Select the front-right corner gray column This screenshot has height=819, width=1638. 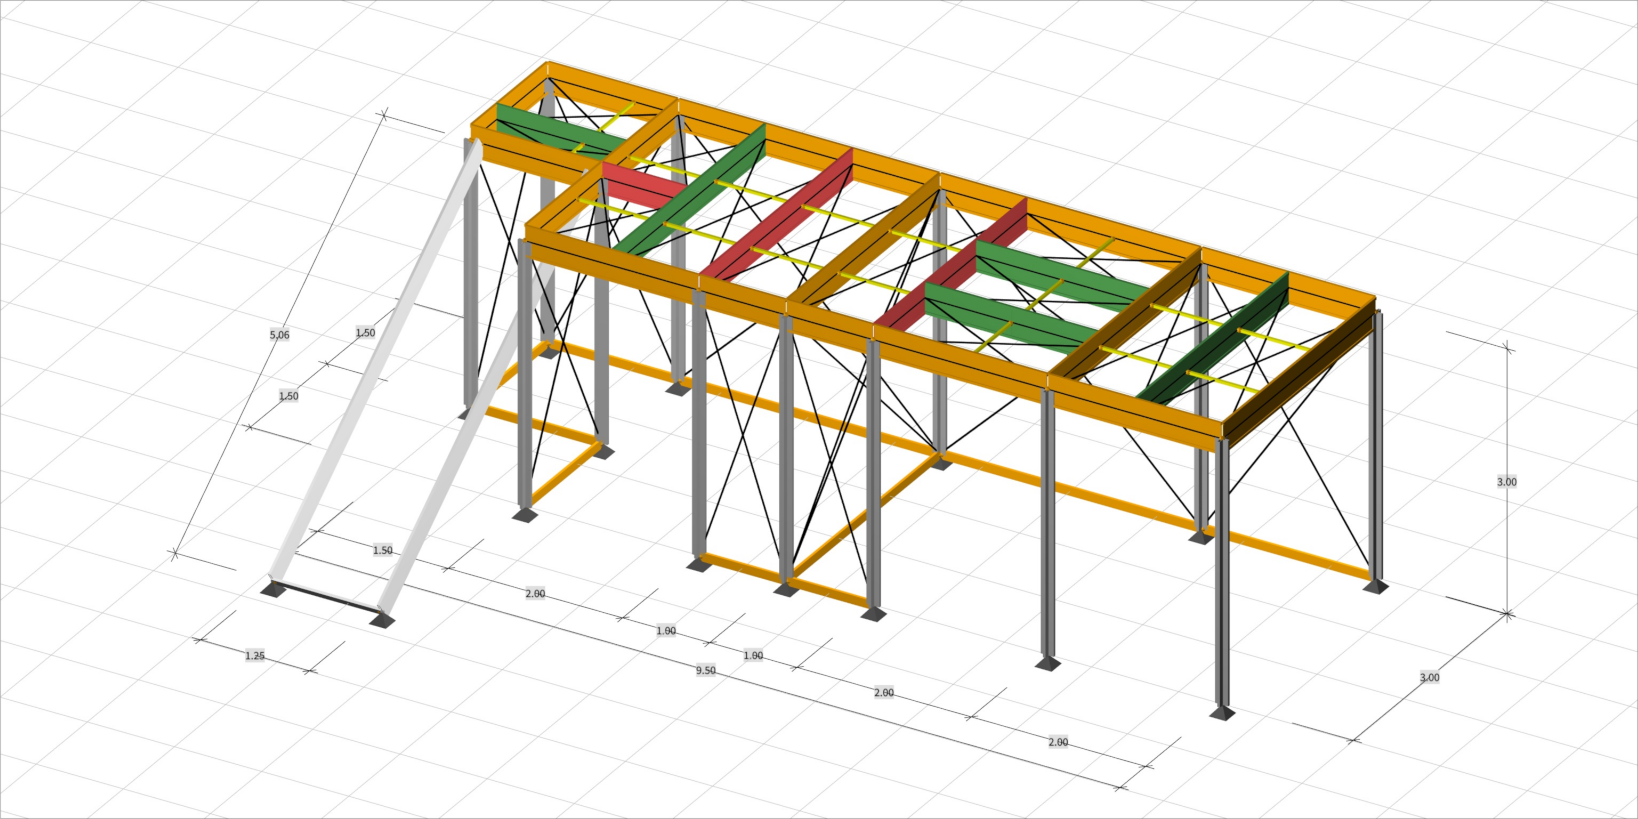click(1222, 570)
